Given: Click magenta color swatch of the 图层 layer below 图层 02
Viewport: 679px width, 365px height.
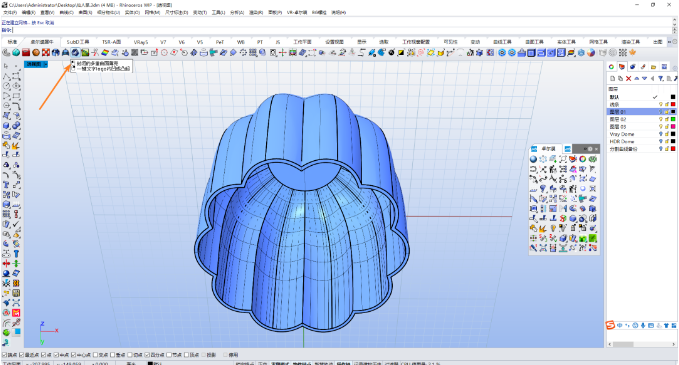Looking at the screenshot, I should pos(673,126).
